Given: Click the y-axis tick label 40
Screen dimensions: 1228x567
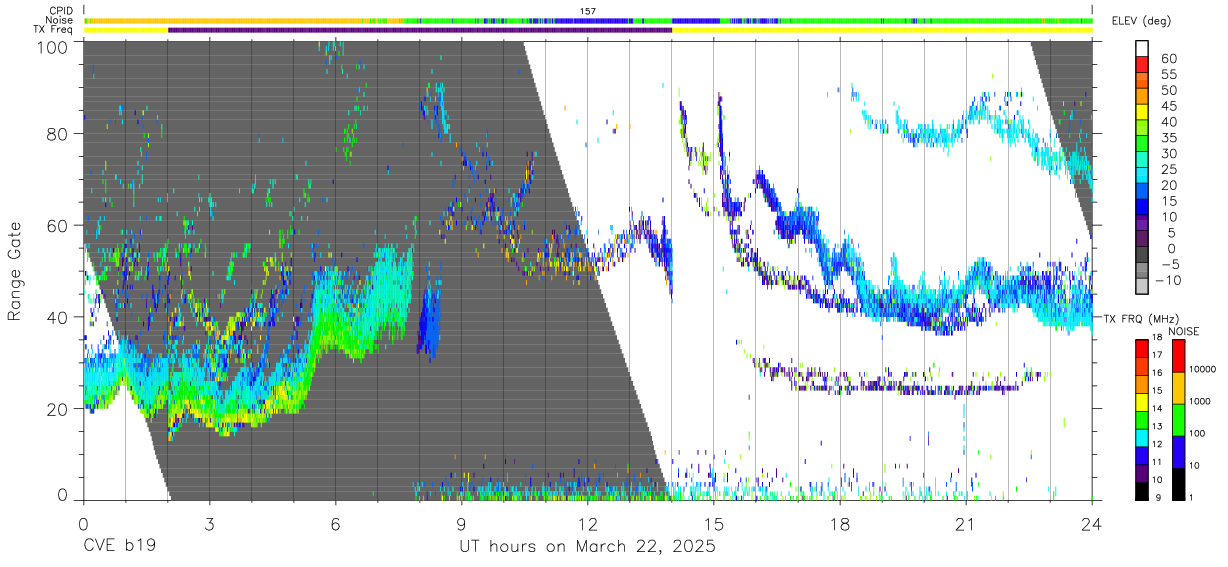Looking at the screenshot, I should pyautogui.click(x=59, y=317).
